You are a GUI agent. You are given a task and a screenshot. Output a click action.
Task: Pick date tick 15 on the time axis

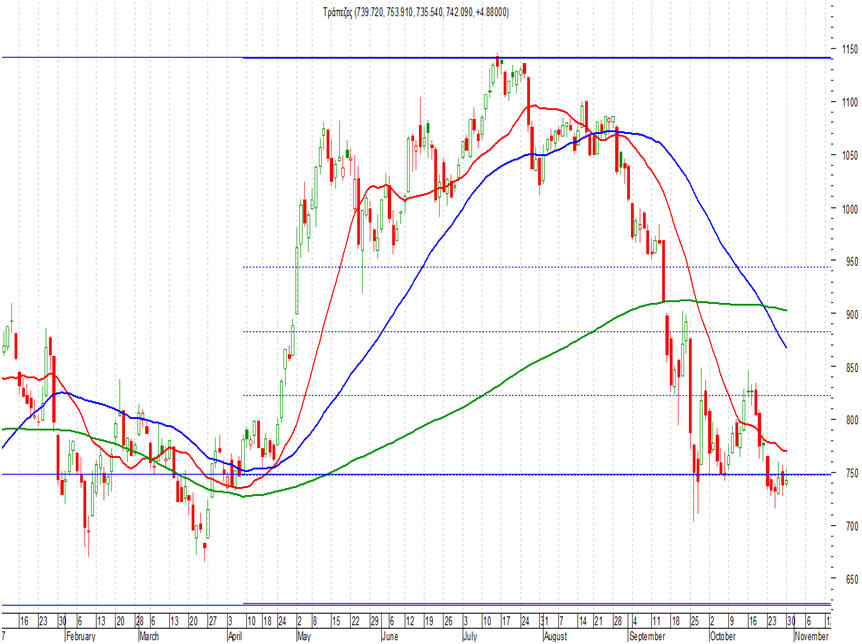(x=336, y=621)
